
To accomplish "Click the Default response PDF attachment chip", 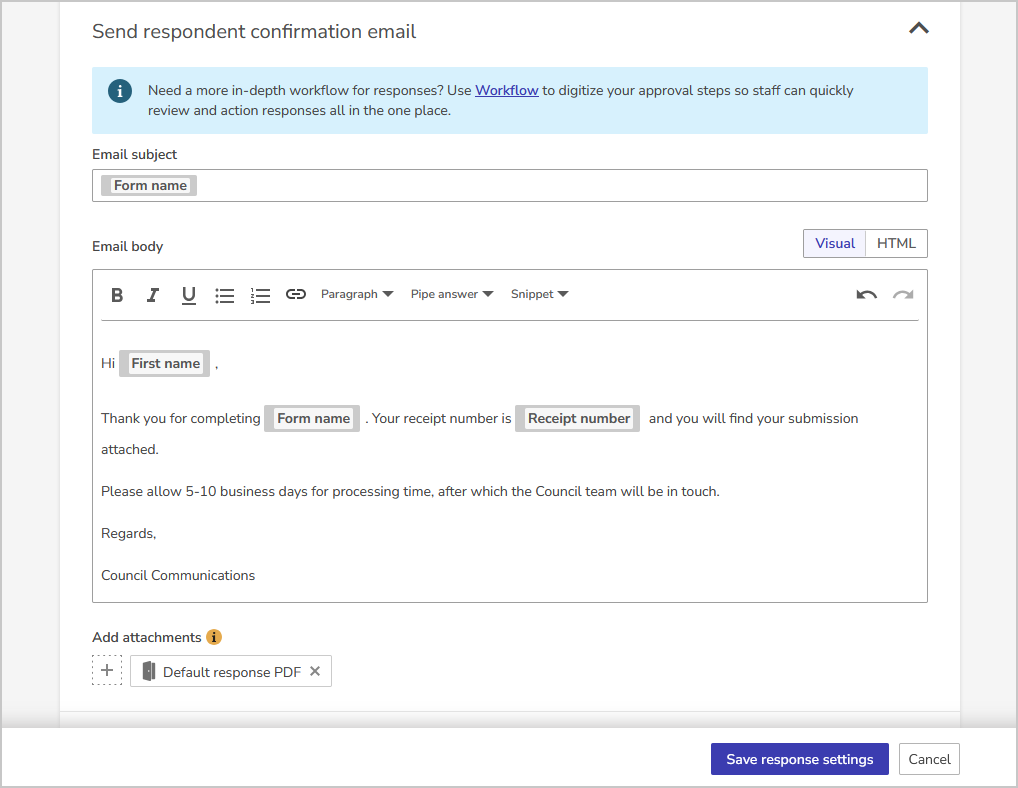I will pyautogui.click(x=230, y=671).
